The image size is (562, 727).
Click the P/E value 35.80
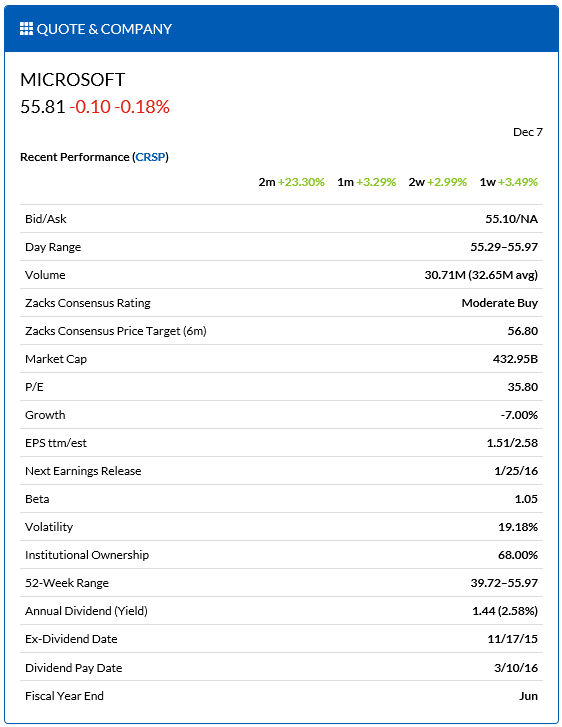pos(523,387)
